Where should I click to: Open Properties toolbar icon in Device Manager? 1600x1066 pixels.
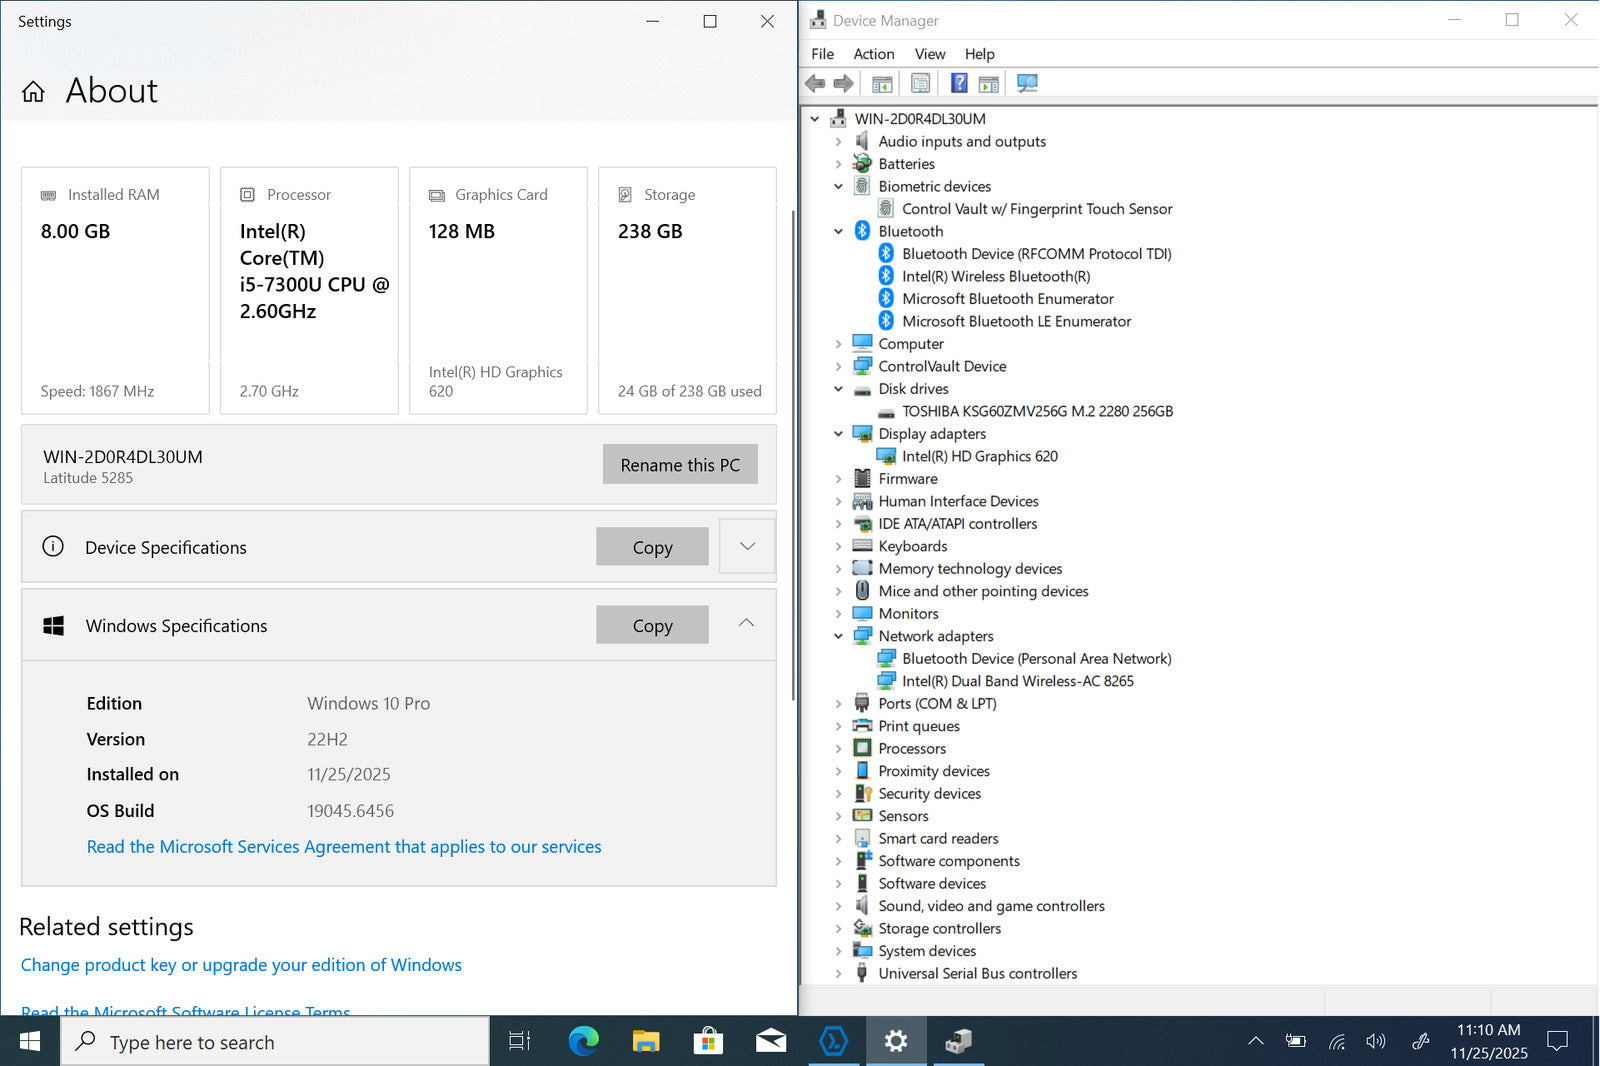tap(920, 83)
